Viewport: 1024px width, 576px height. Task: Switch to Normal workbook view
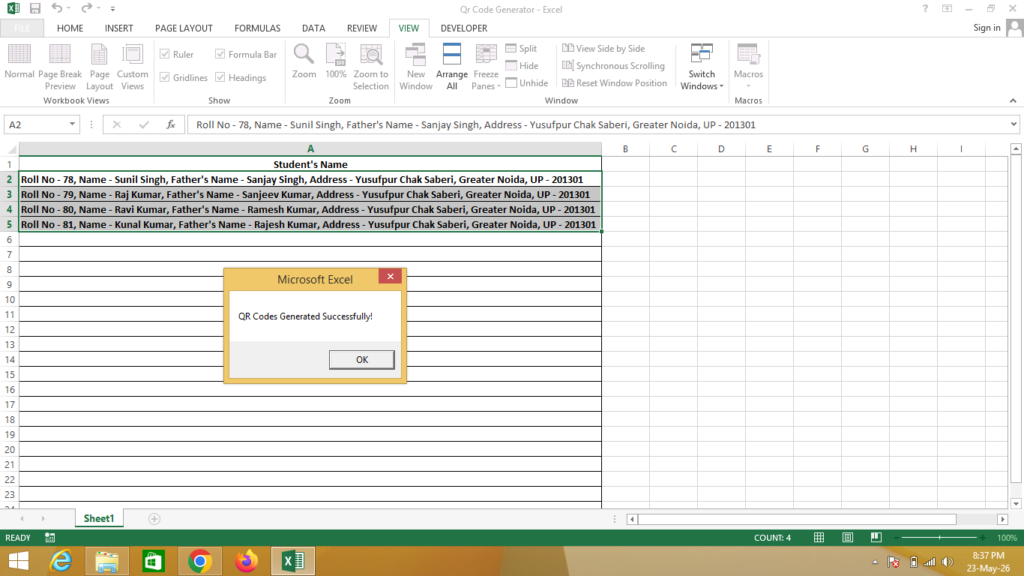(x=19, y=61)
